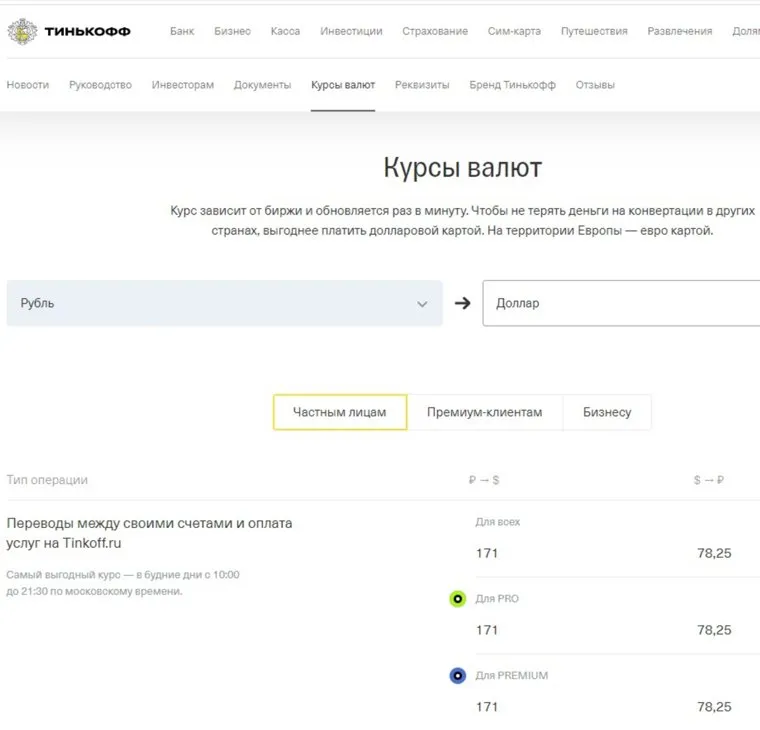The image size is (760, 730).
Task: Open the Реквизиты tab
Action: point(422,85)
